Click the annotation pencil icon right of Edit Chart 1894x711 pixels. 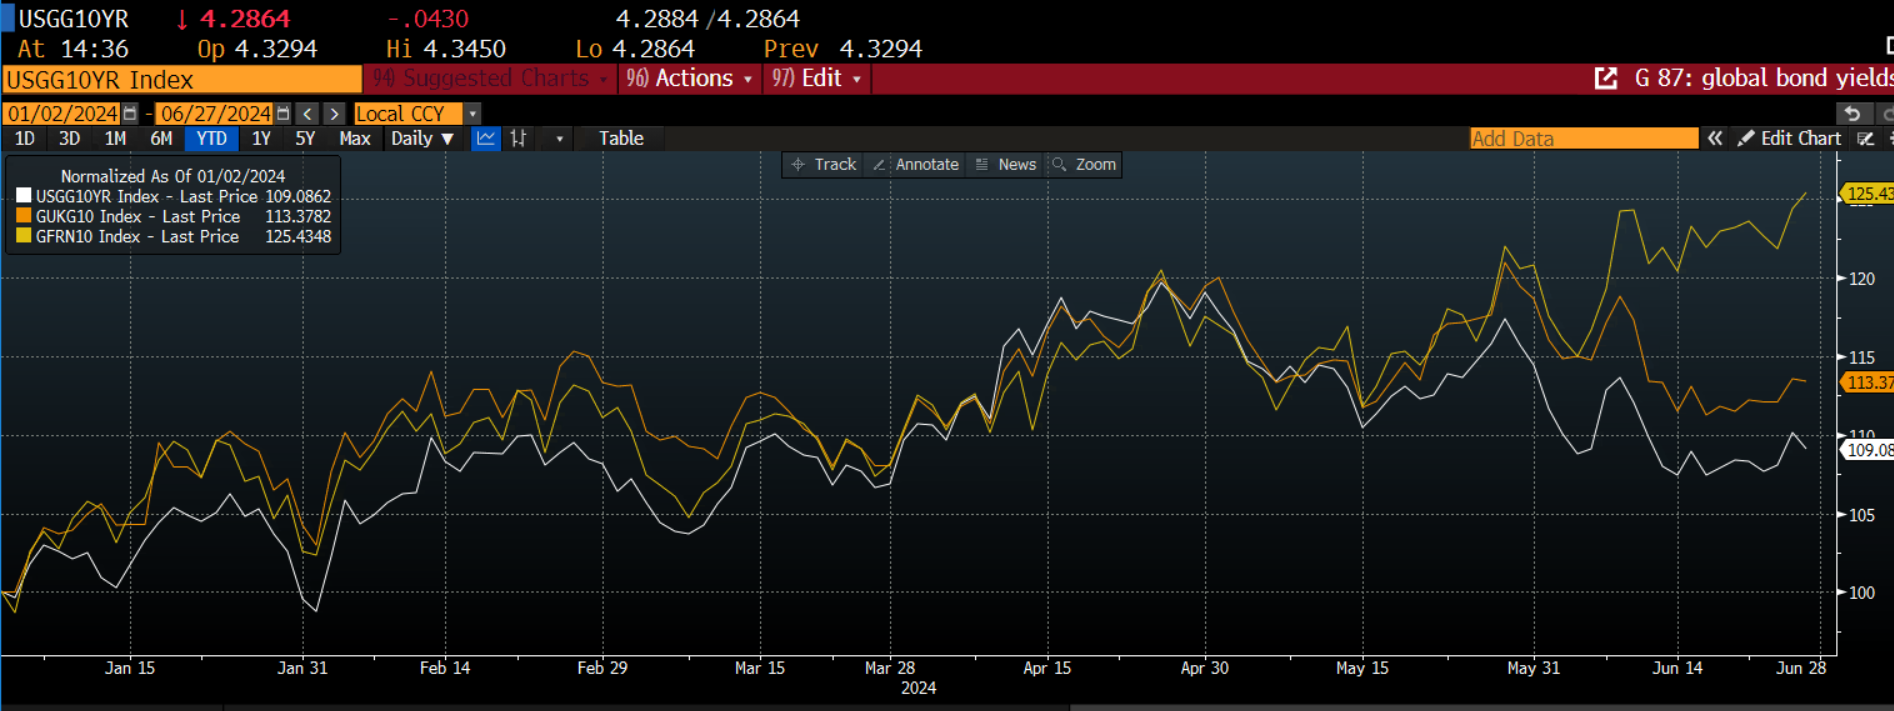(1865, 139)
